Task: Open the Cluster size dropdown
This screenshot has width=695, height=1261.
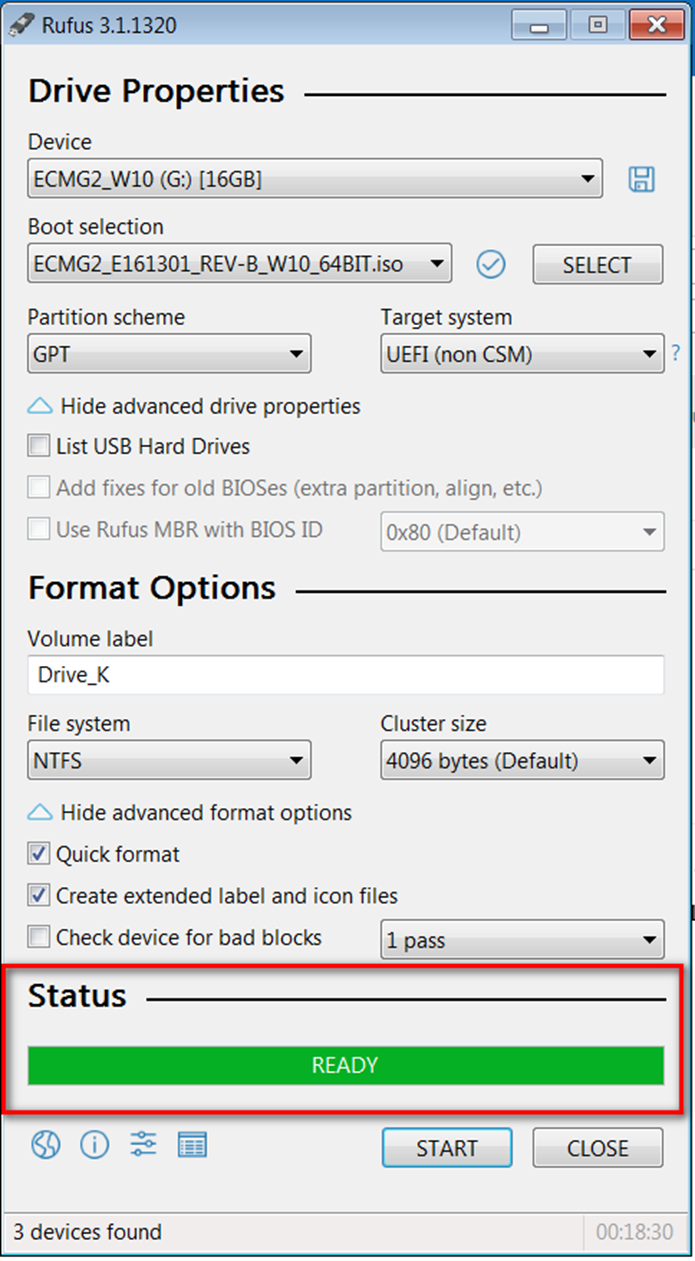Action: coord(522,760)
